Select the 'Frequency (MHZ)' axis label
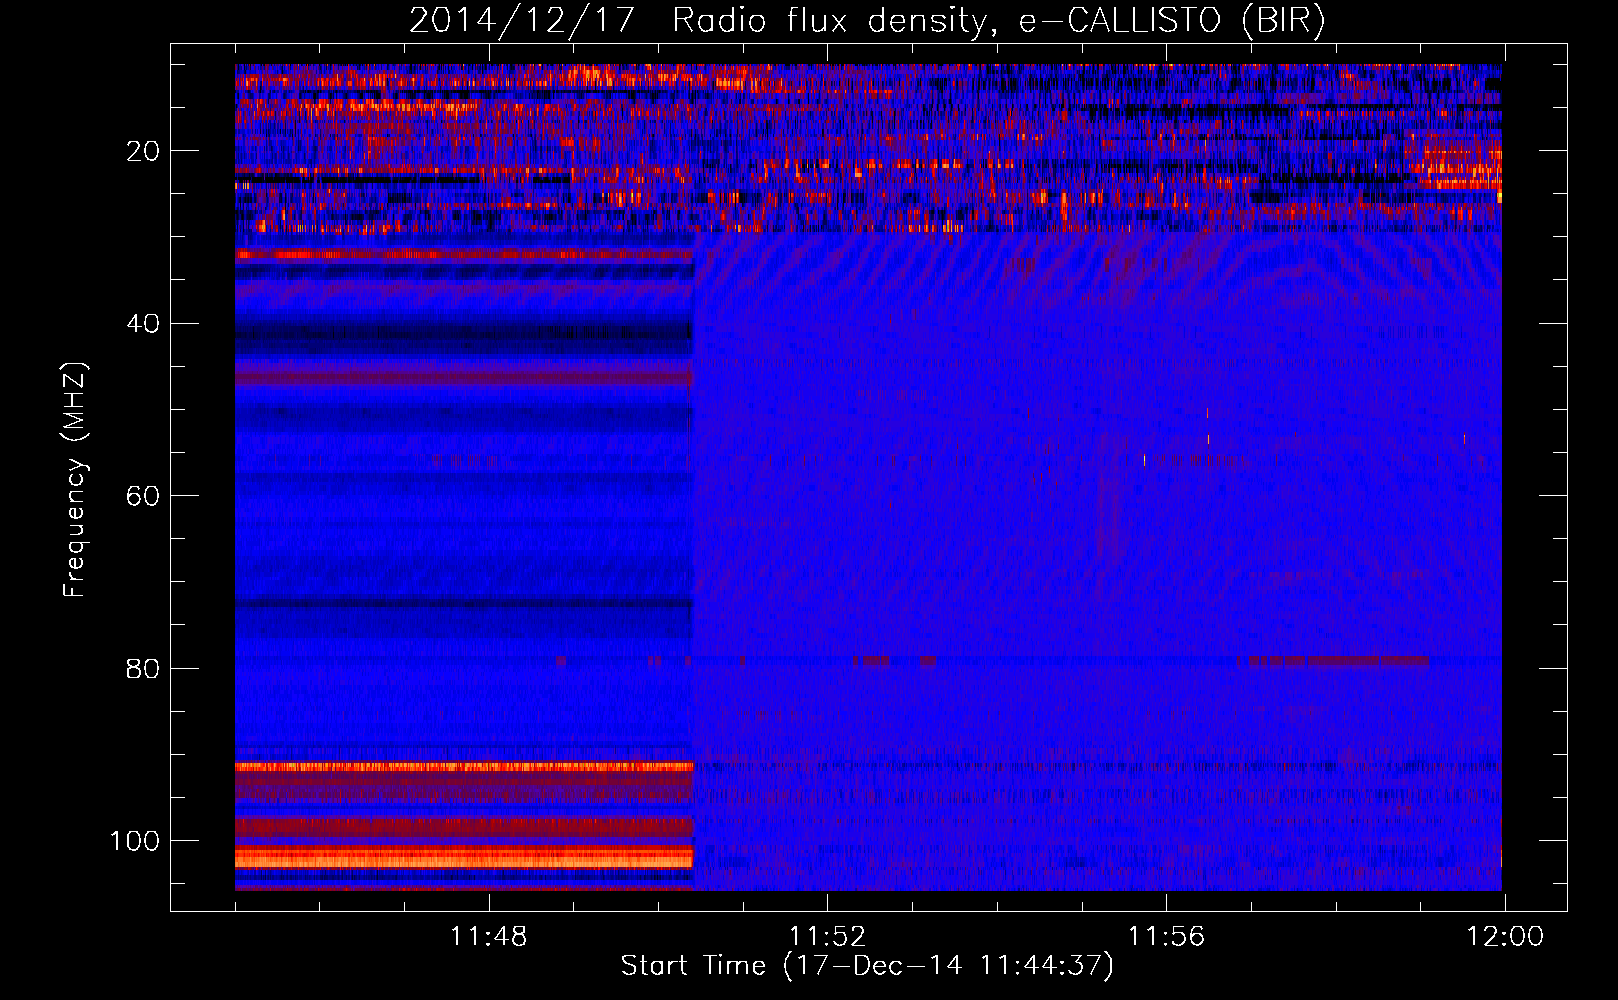The height and width of the screenshot is (1000, 1618). 75,480
